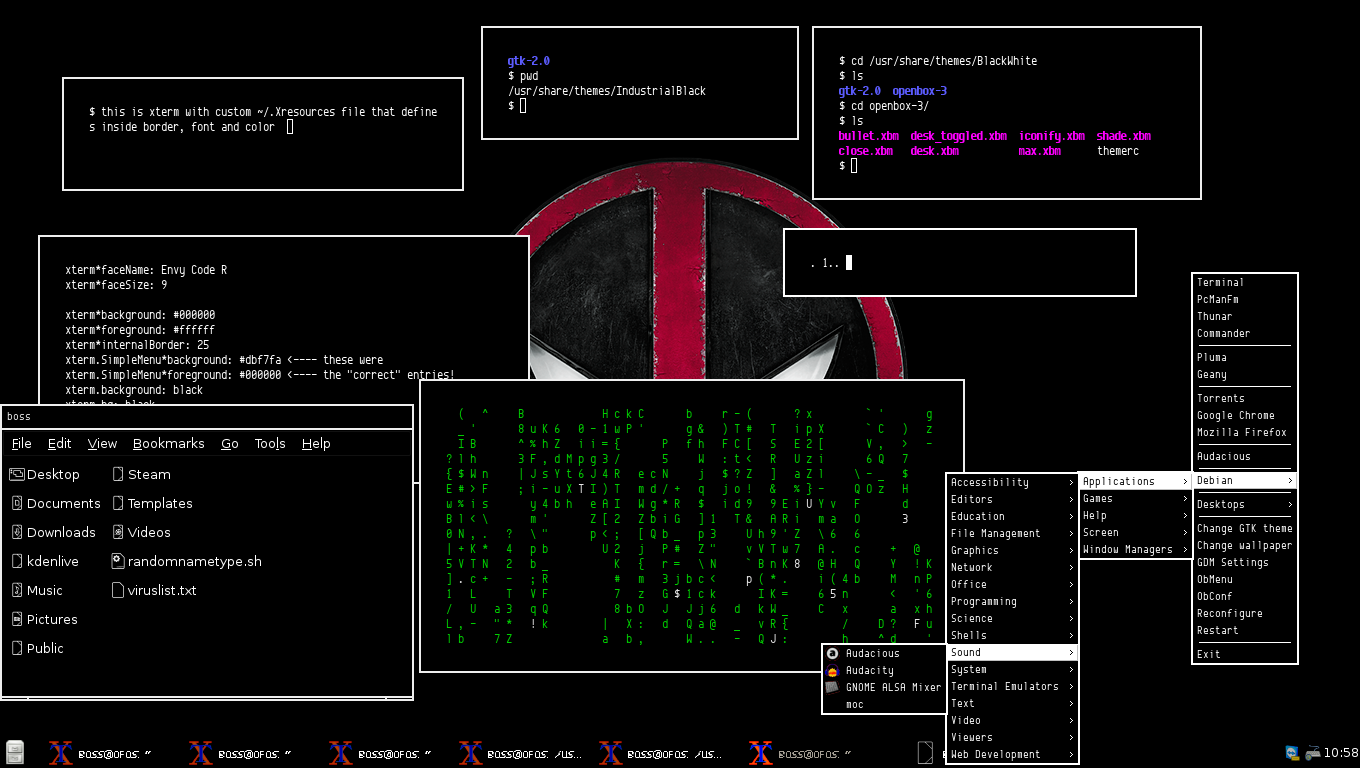Open the File menu in file manager

(21, 443)
